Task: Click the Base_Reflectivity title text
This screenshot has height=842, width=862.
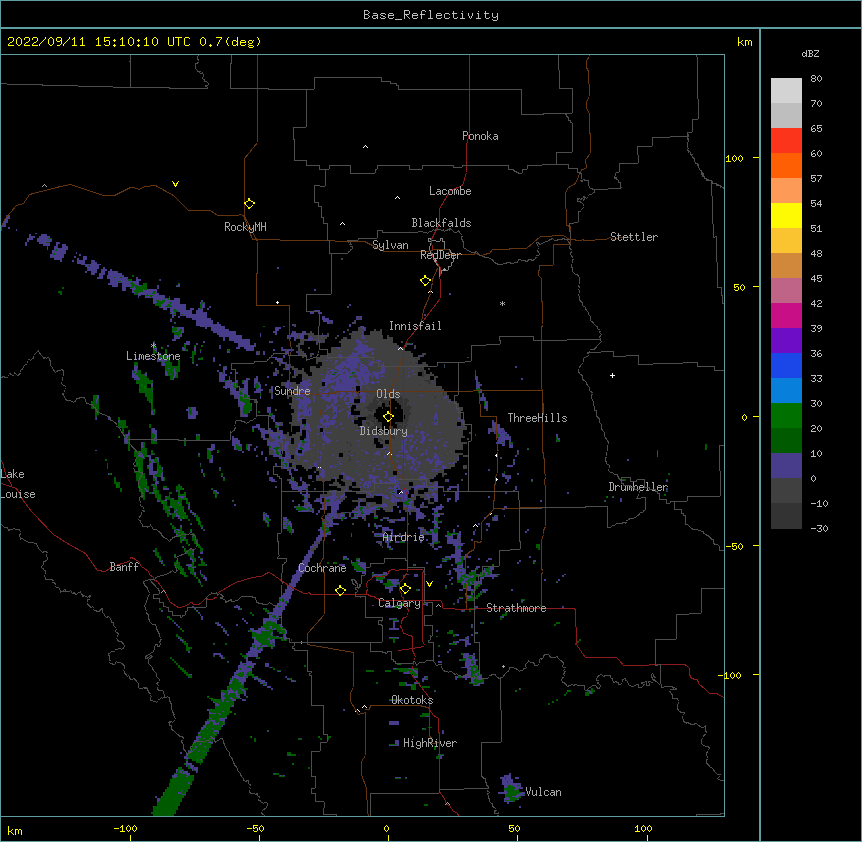Action: click(x=431, y=15)
